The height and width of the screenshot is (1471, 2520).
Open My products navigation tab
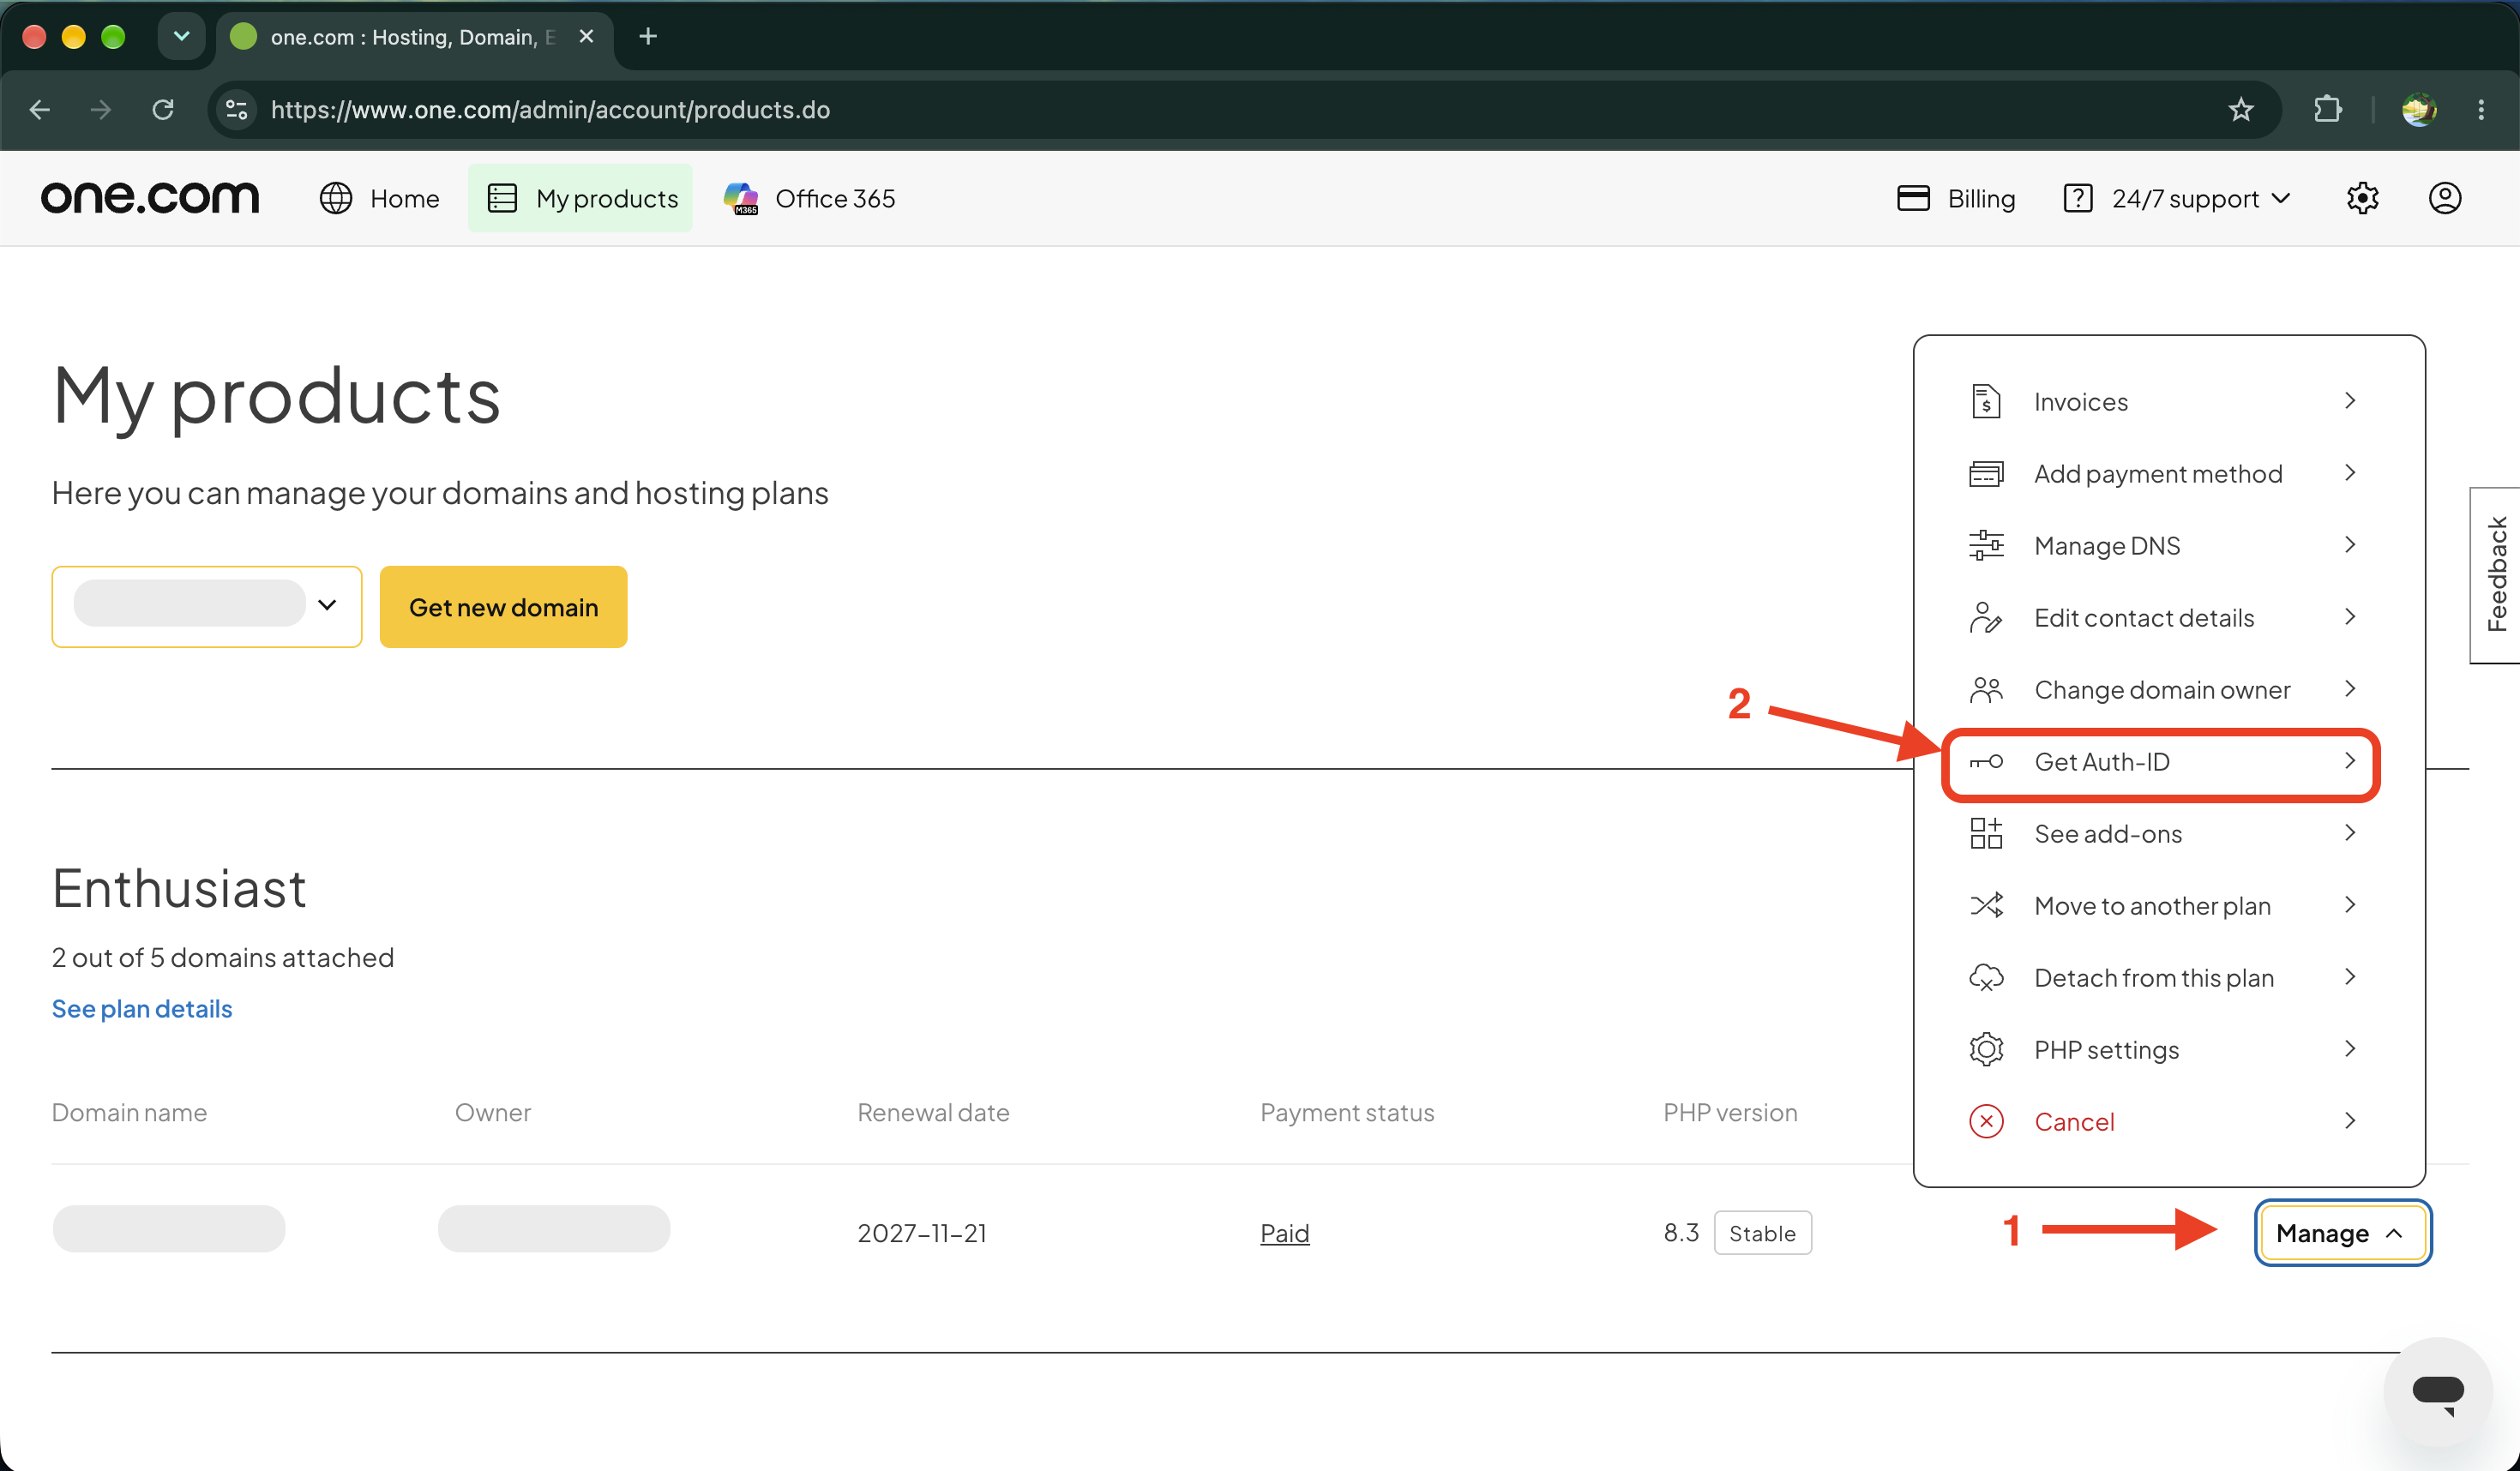pyautogui.click(x=581, y=198)
